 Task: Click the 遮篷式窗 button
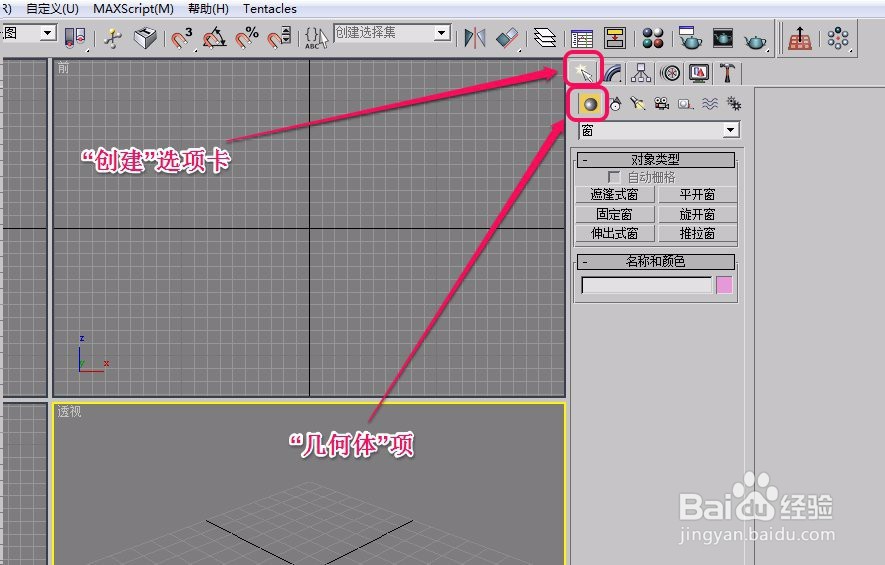pos(614,195)
